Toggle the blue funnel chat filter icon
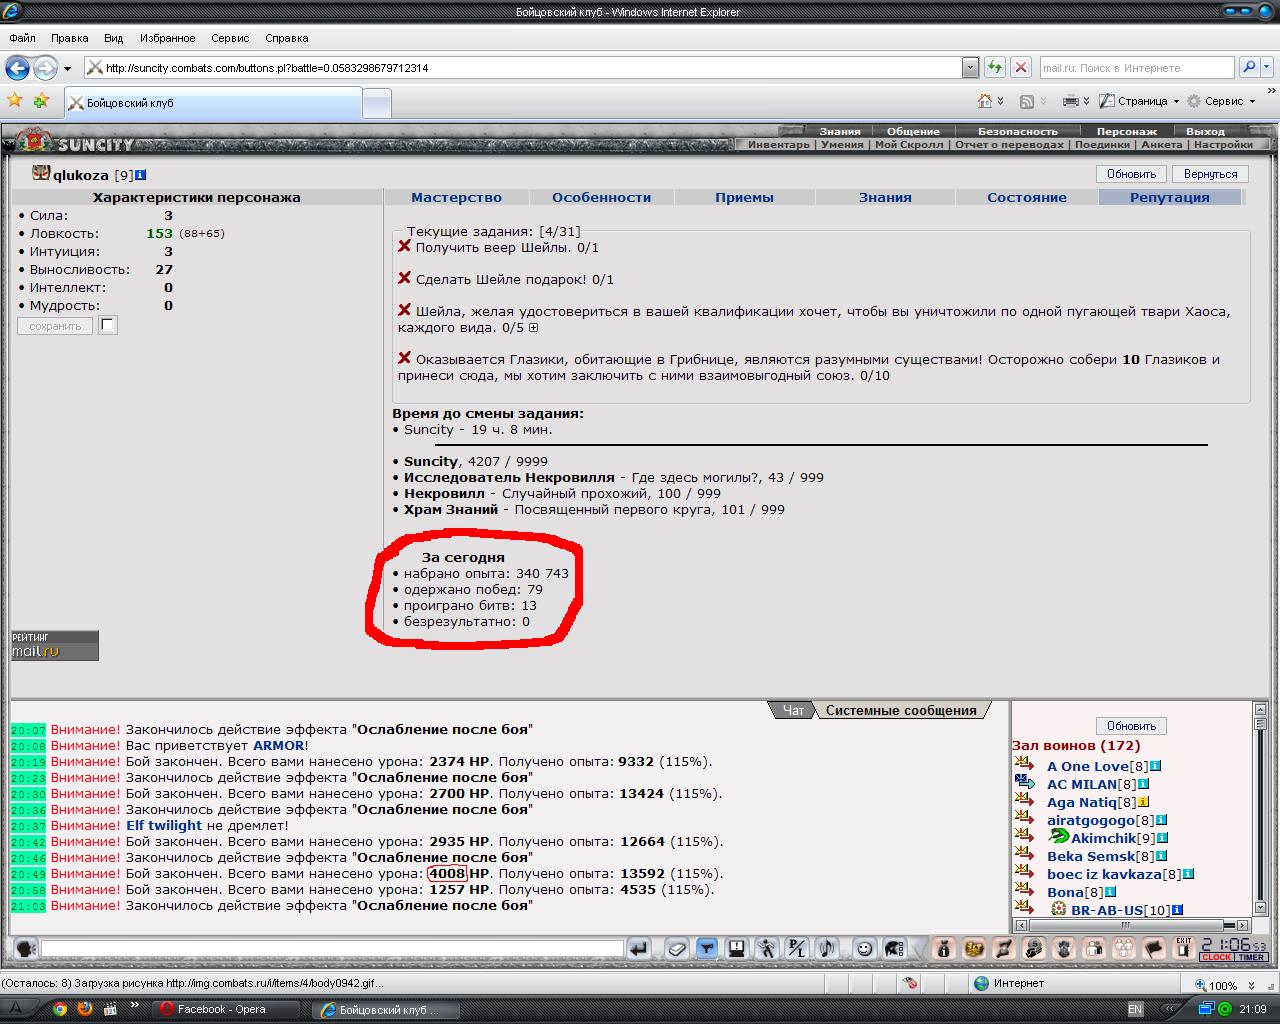1280x1024 pixels. (707, 948)
